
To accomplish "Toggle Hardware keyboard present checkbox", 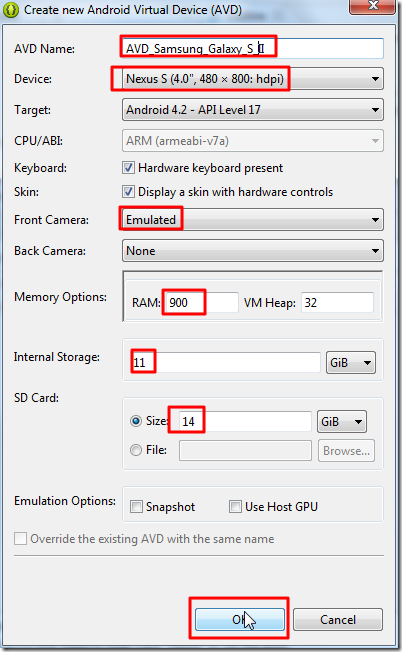I will [128, 168].
